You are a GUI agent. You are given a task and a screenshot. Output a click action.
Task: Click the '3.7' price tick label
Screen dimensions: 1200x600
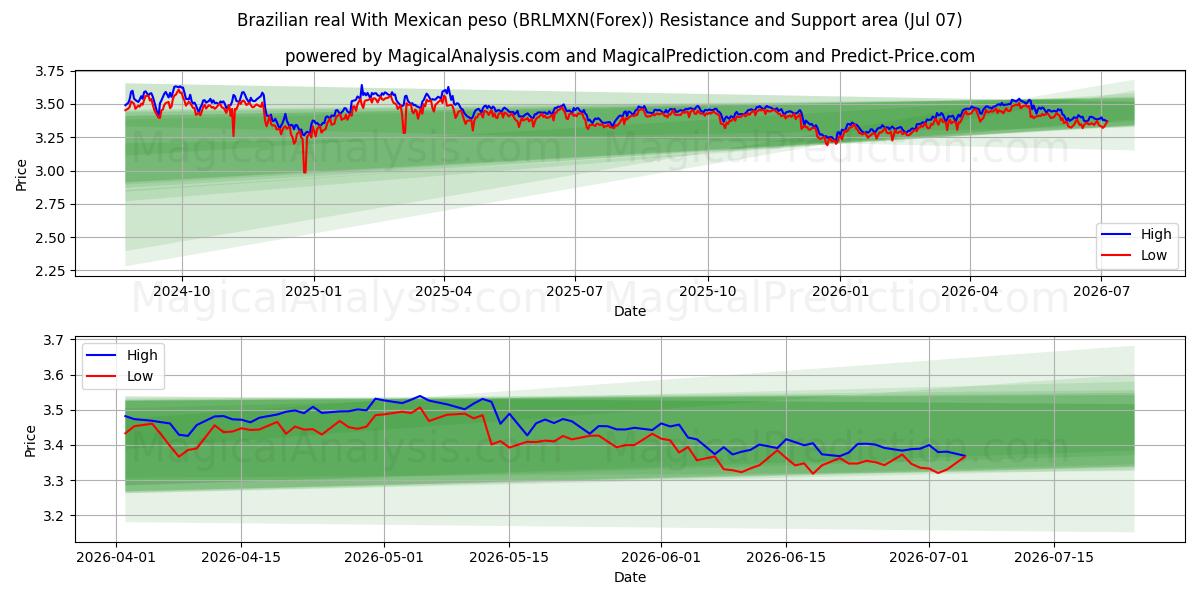coord(54,340)
